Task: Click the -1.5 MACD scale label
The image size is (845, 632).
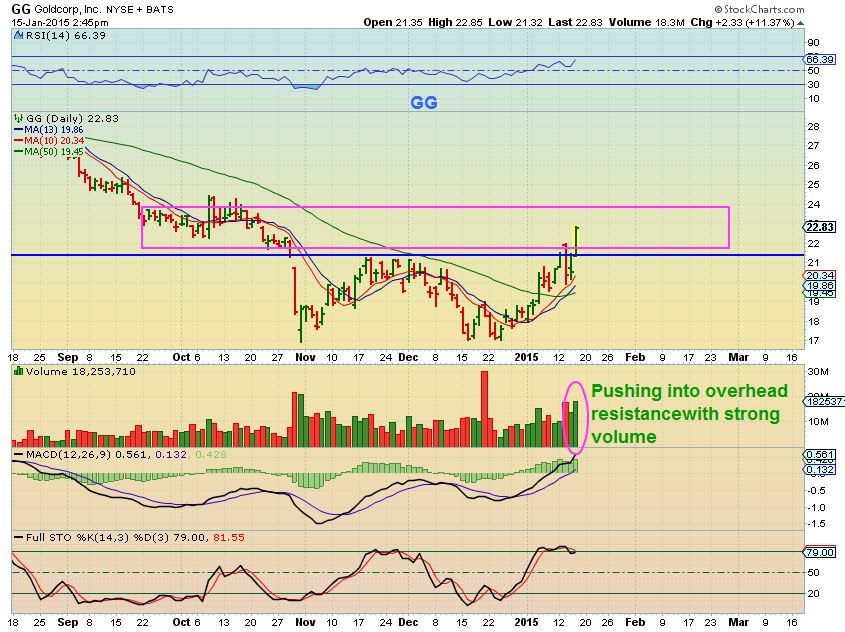Action: coord(816,524)
